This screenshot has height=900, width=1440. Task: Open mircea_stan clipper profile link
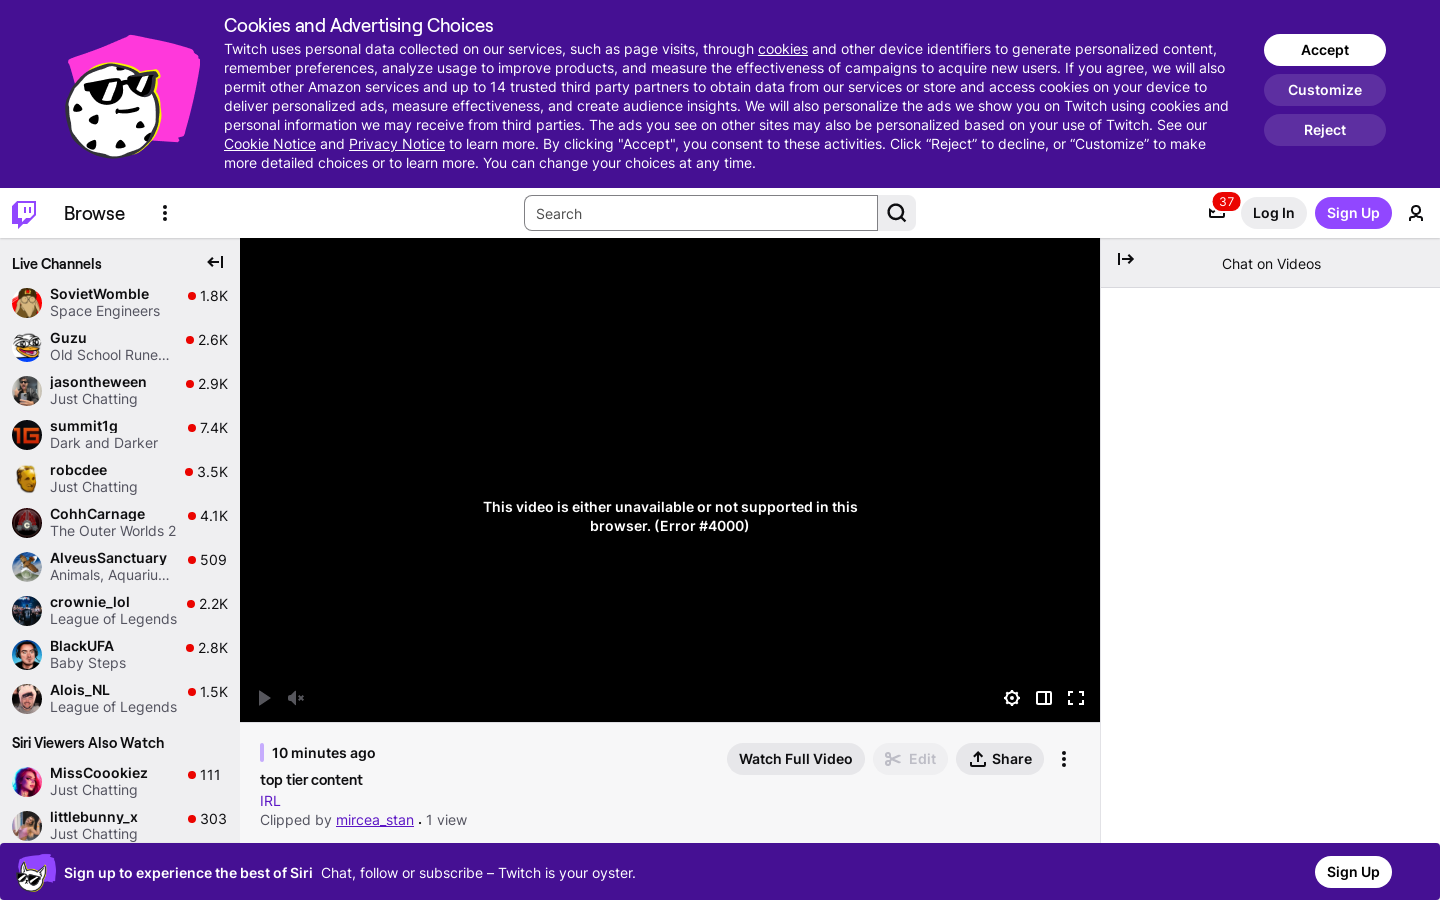pos(375,820)
